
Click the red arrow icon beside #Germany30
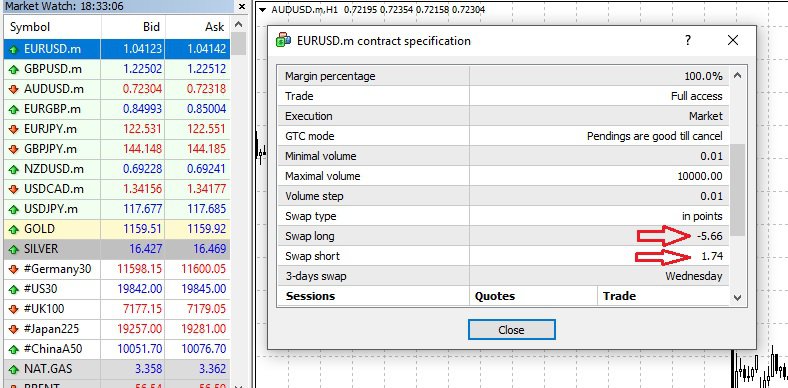14,269
